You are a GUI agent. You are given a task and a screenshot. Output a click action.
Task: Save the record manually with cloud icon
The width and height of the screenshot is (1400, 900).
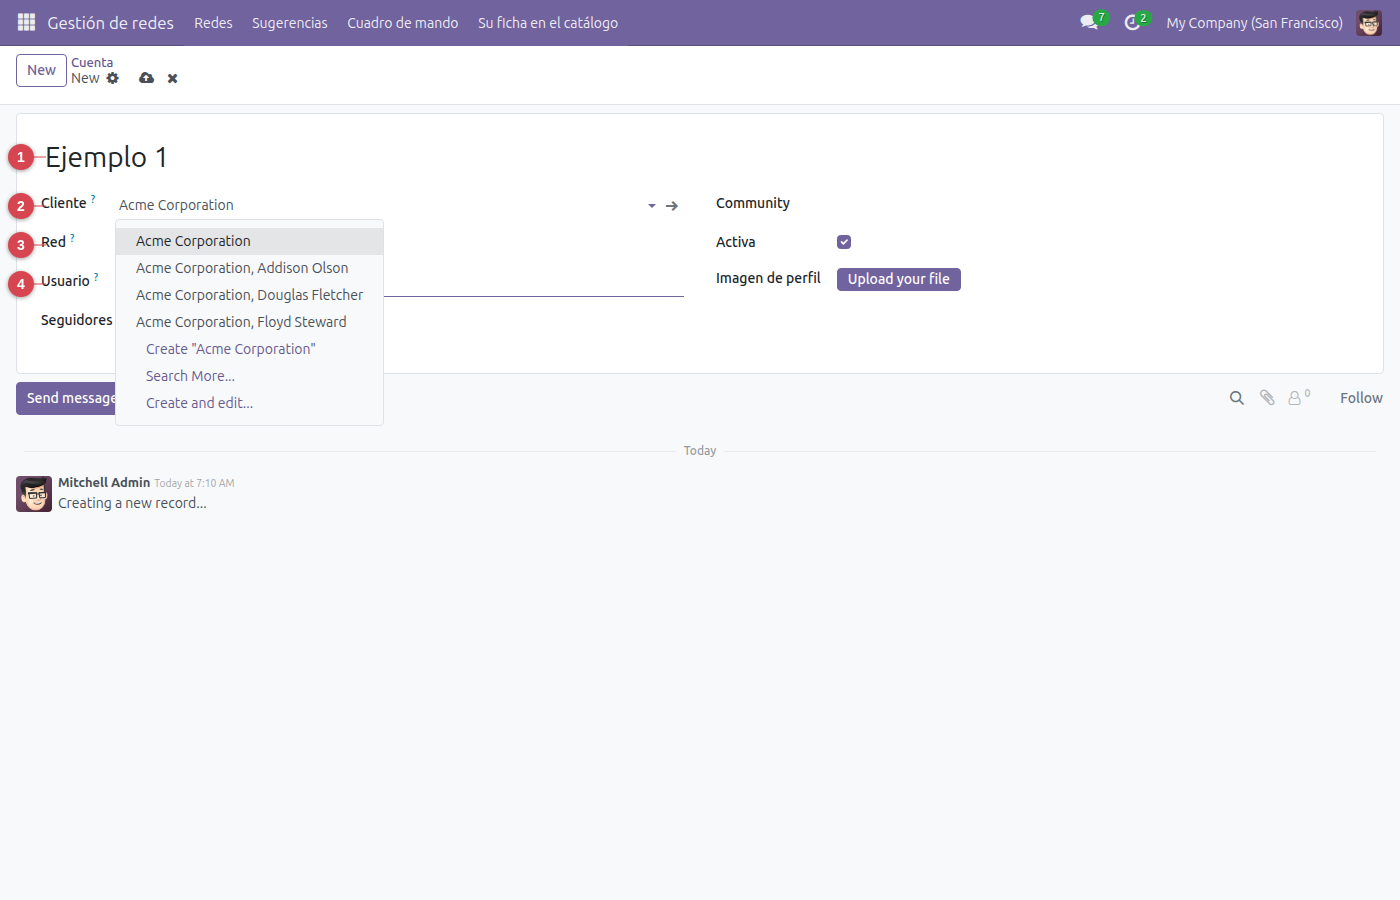[147, 78]
